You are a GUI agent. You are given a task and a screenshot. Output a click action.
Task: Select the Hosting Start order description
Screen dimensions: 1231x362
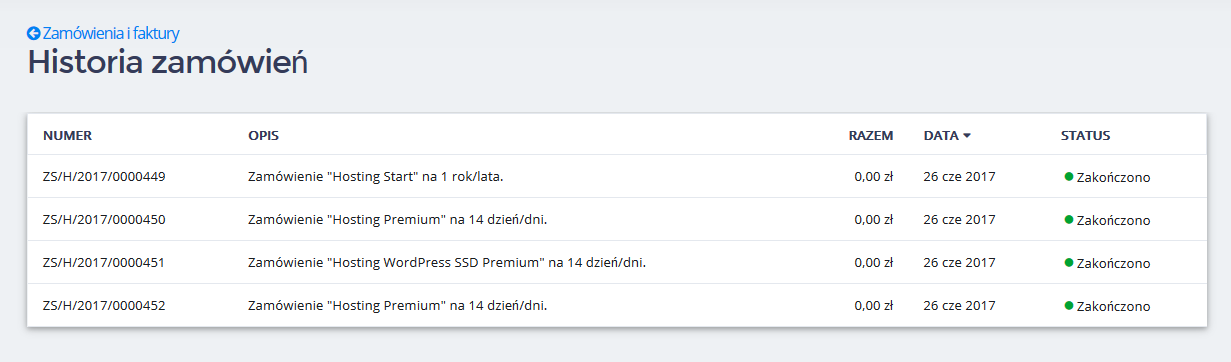point(376,177)
